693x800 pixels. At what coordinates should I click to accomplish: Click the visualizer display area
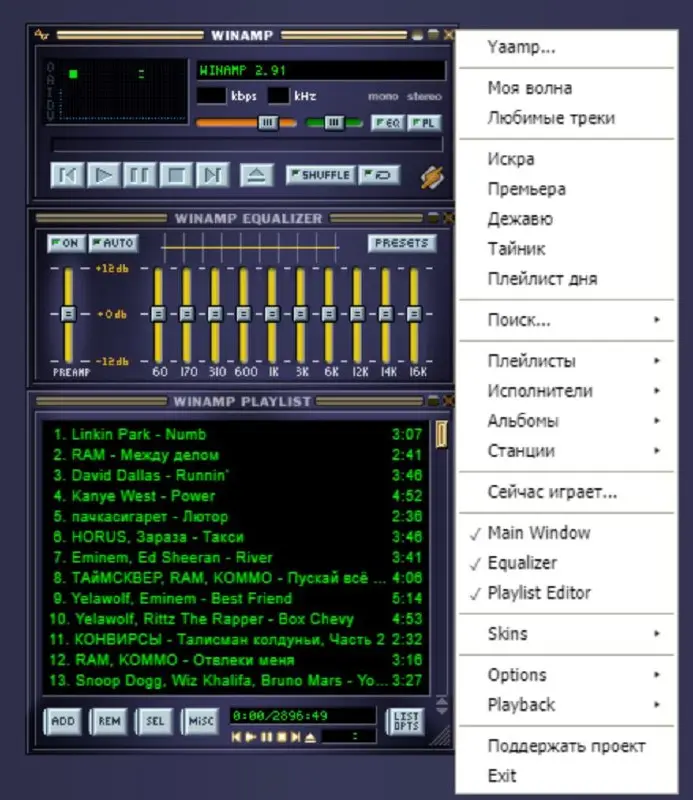point(117,92)
